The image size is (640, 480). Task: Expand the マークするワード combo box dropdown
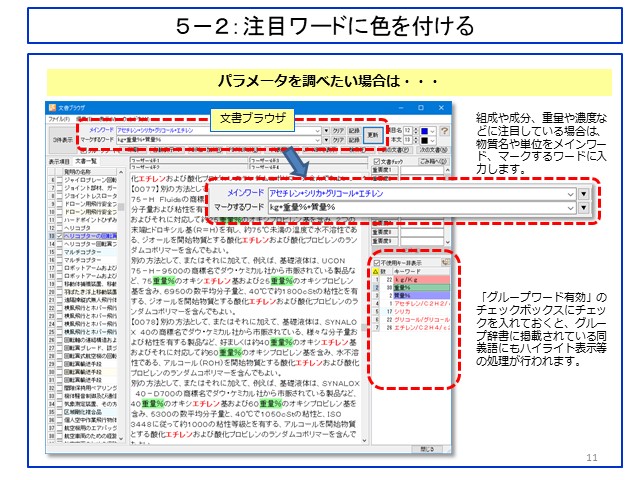(x=570, y=208)
